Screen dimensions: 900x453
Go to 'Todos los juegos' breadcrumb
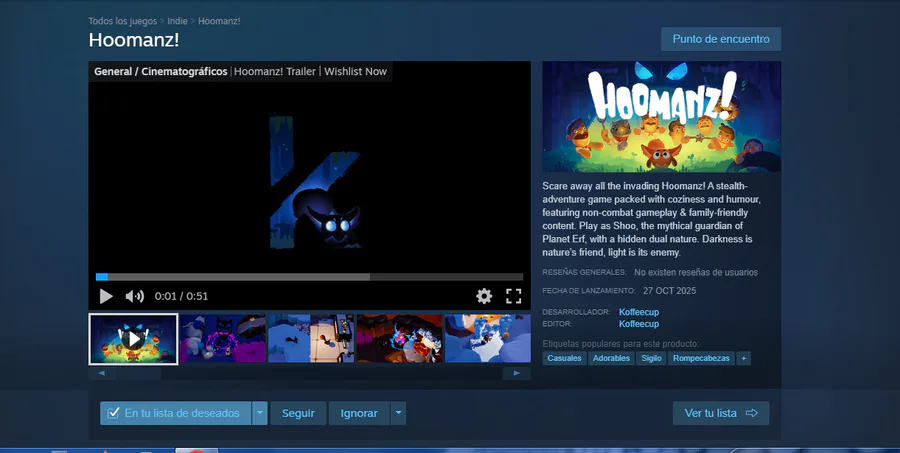(x=123, y=21)
